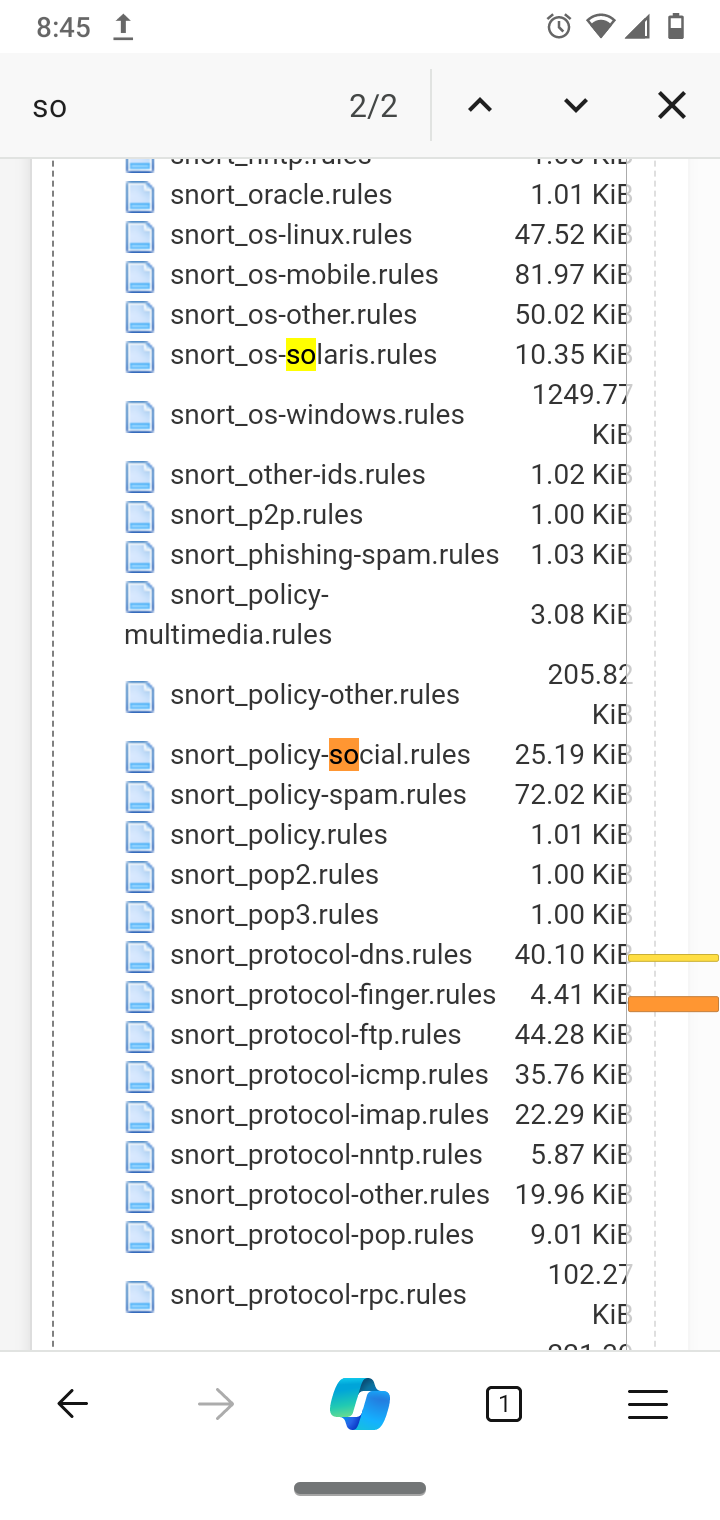720x1520 pixels.
Task: Open snort_os-windows.rules file
Action: click(317, 415)
